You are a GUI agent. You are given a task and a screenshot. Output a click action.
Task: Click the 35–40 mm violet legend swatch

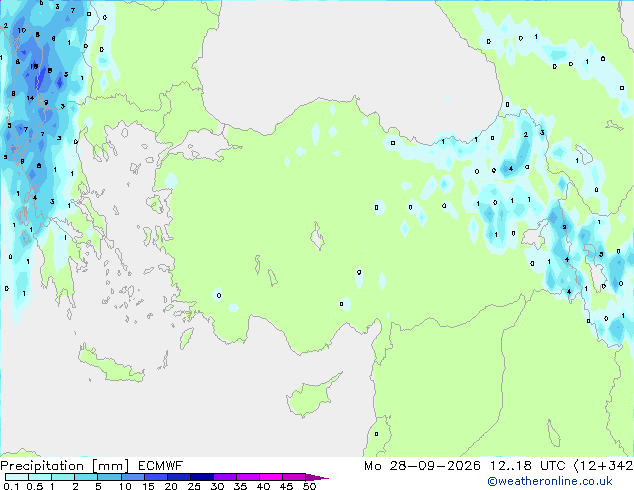click(x=248, y=477)
